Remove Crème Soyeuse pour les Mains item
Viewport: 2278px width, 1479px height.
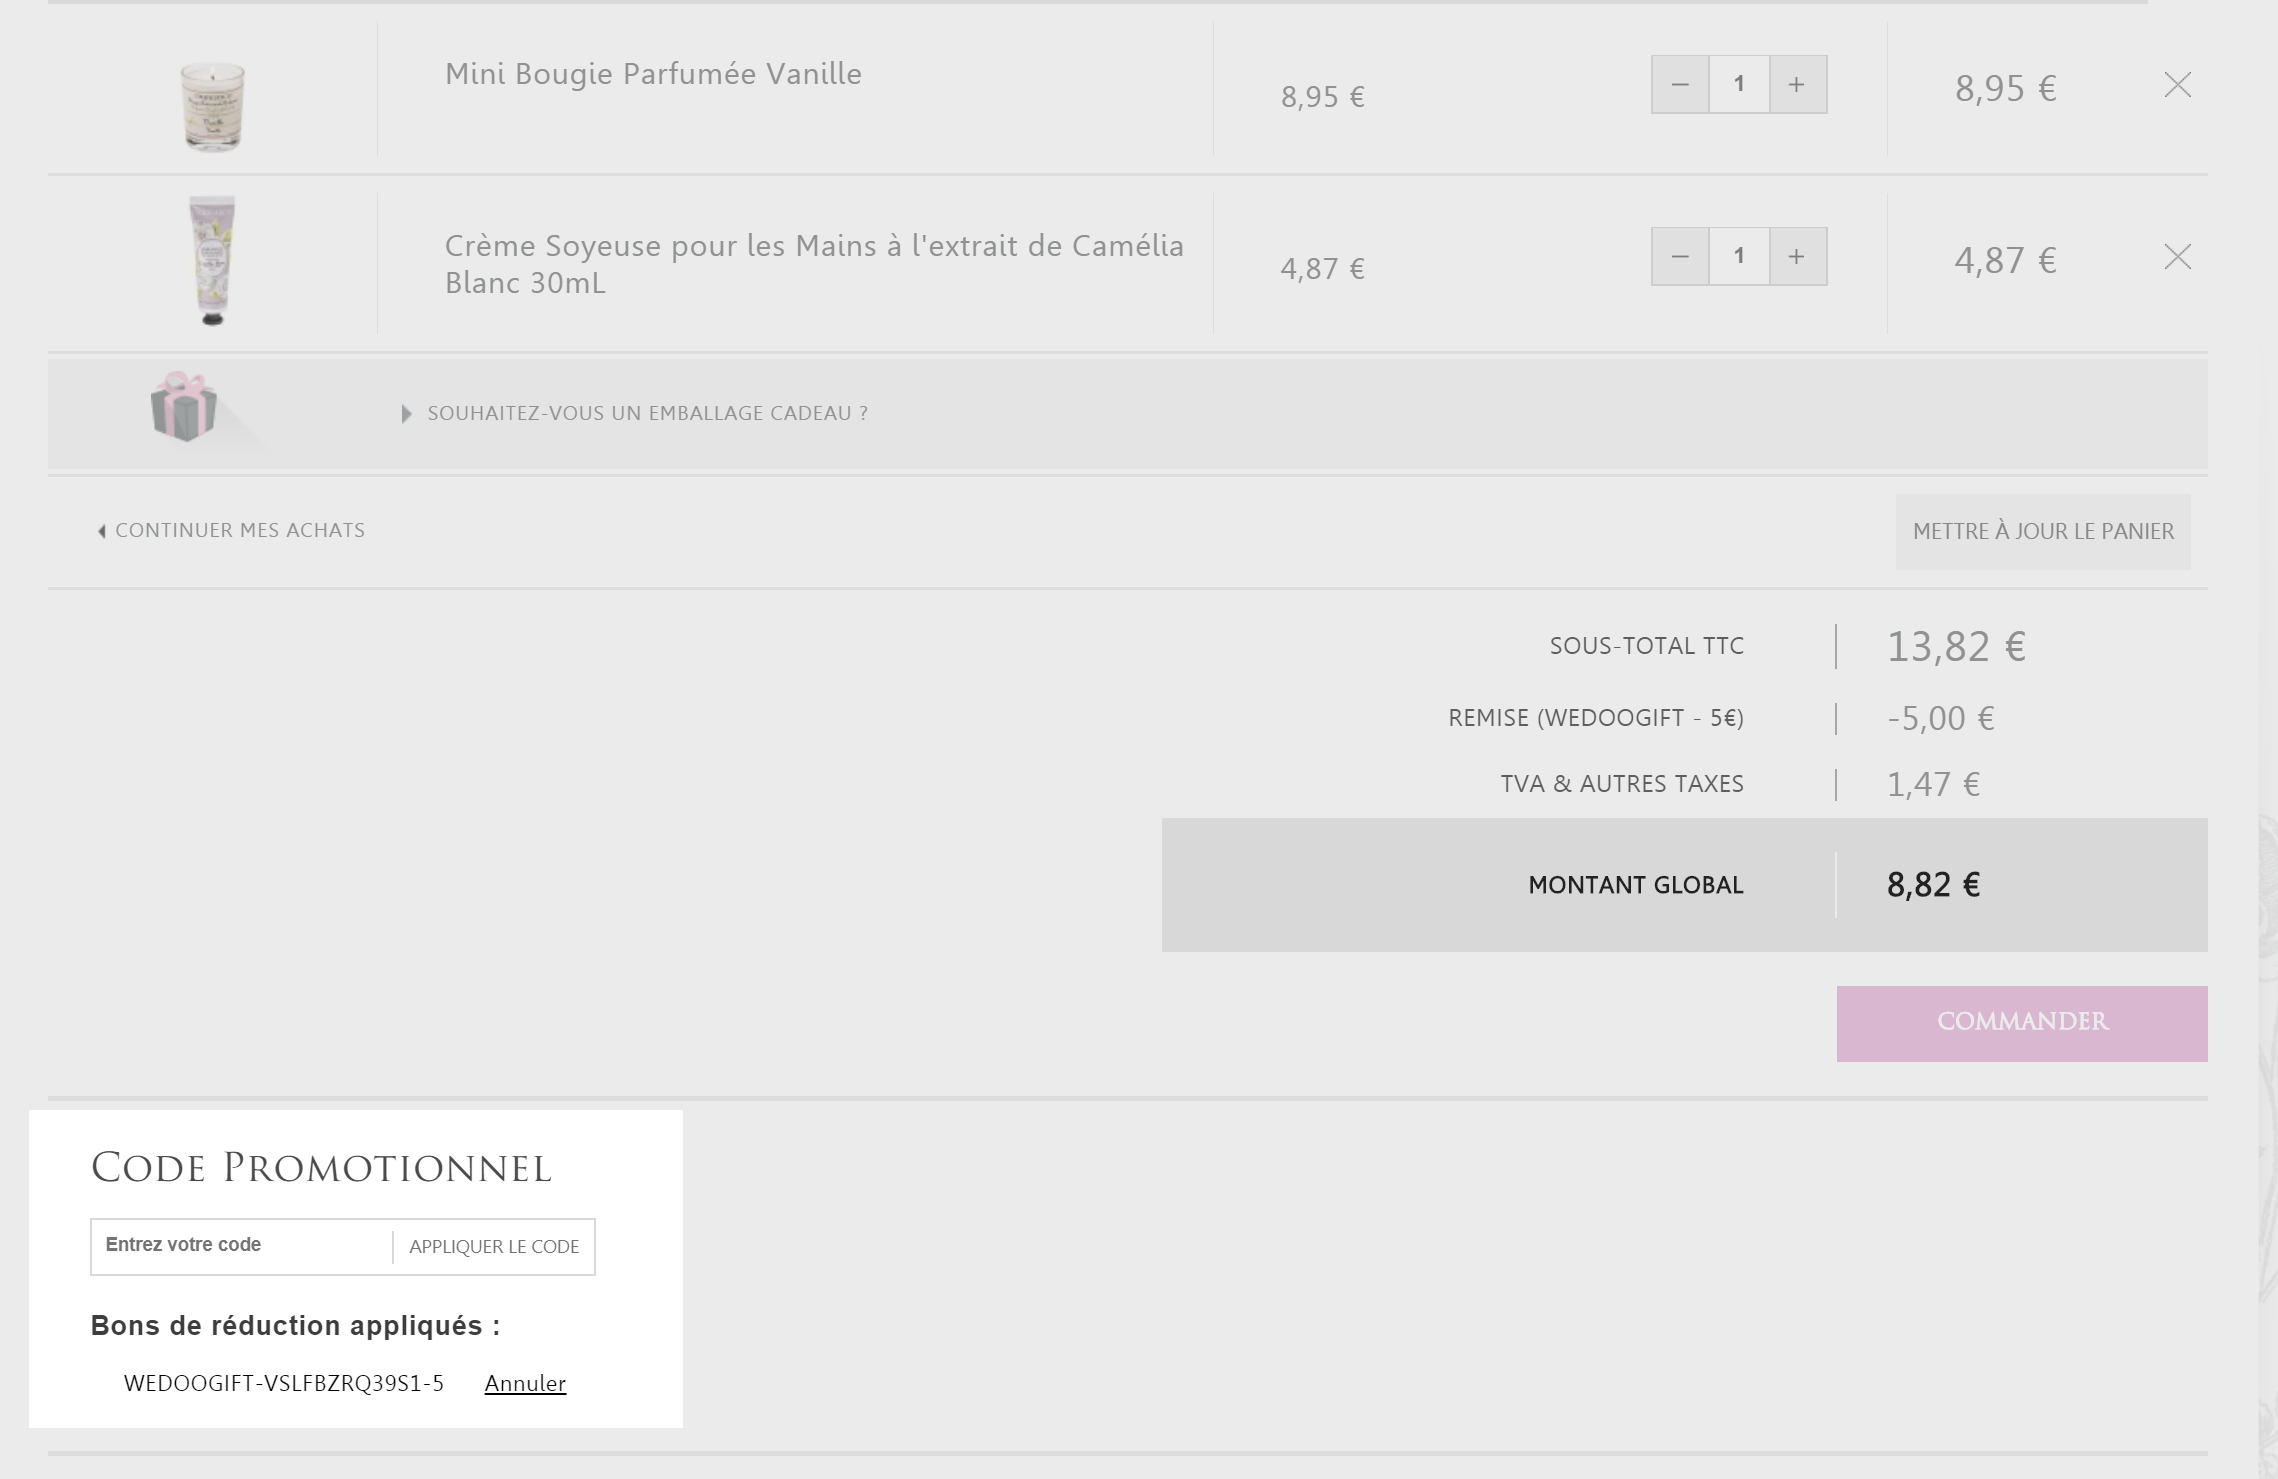(2177, 257)
